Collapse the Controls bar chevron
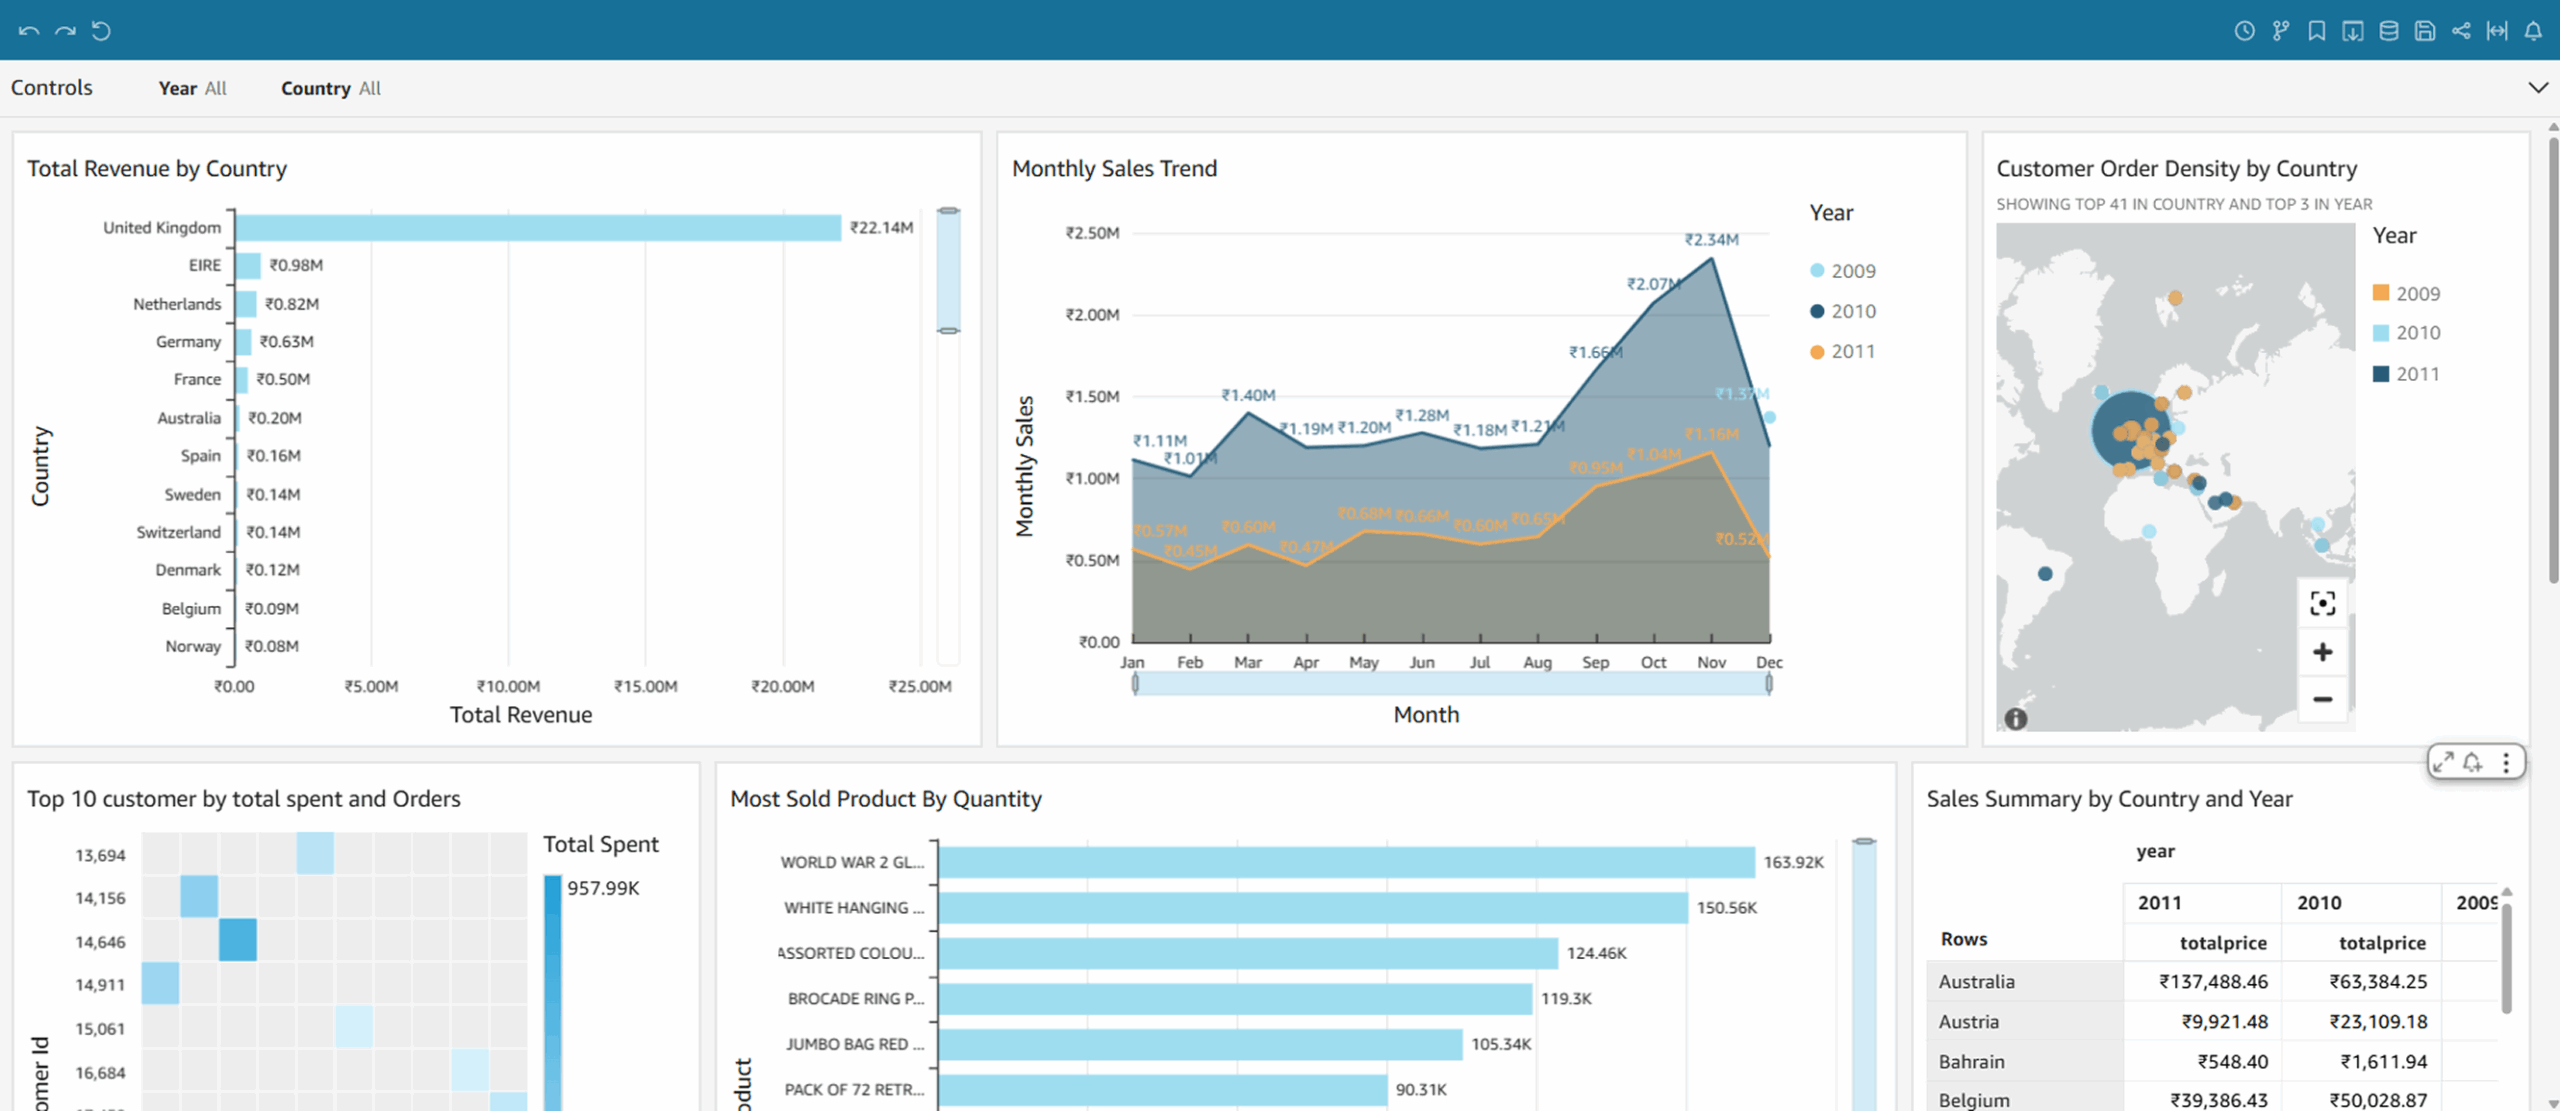Screen dimensions: 2560x1111 click(2538, 88)
